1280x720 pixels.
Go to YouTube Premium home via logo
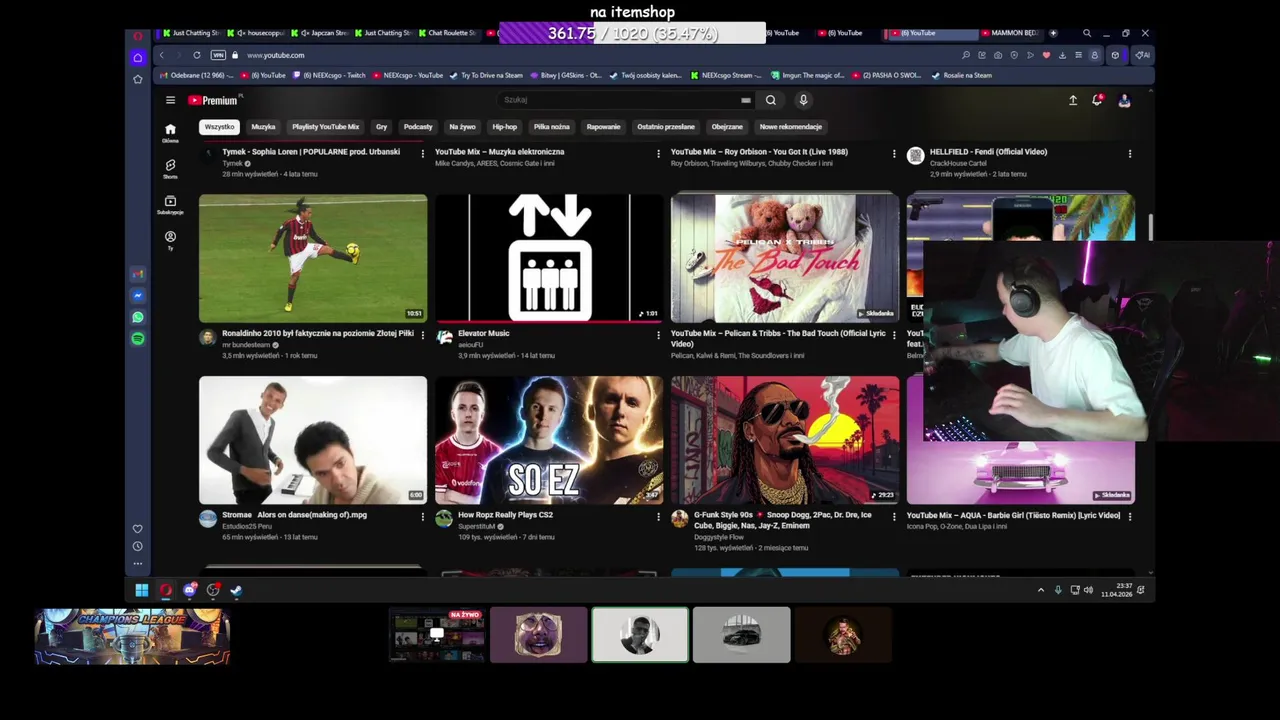(213, 100)
